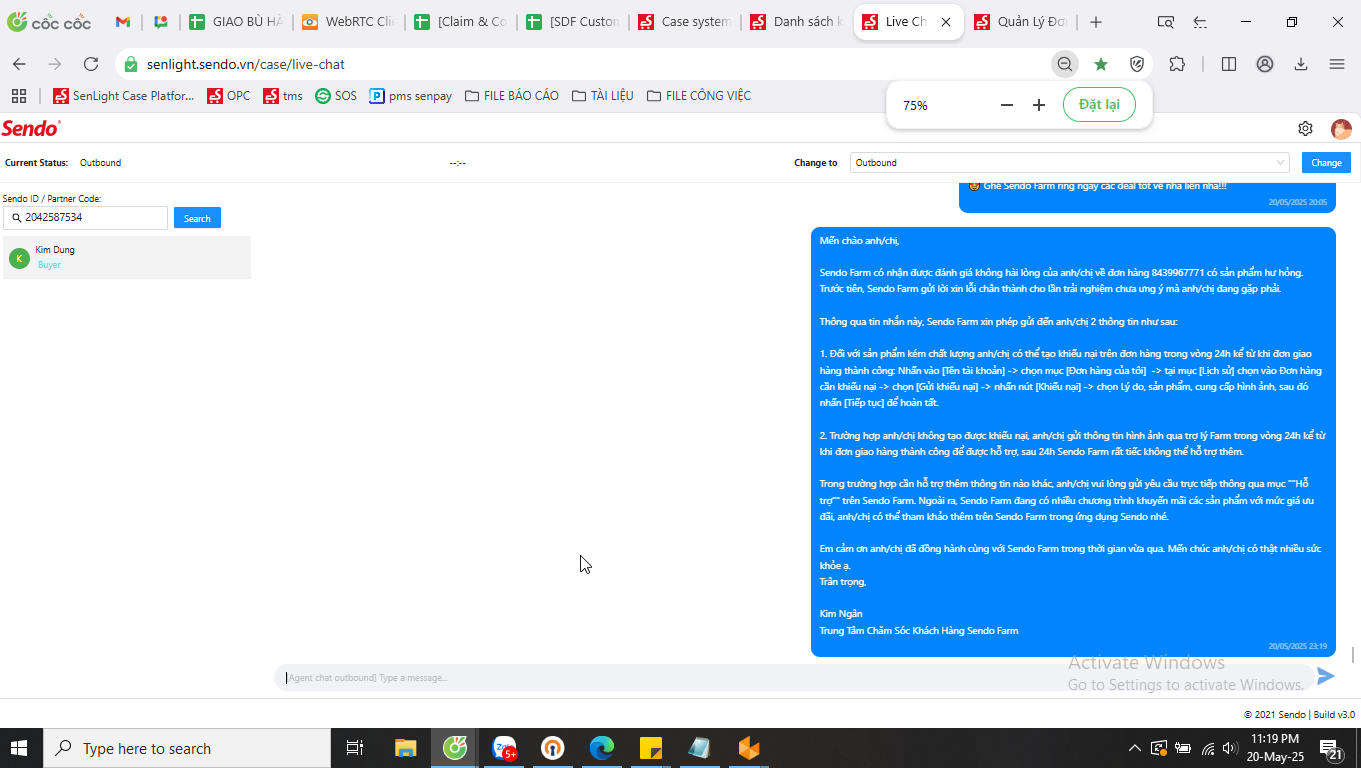Open the Outbound status dropdown
Image resolution: width=1361 pixels, height=768 pixels.
[1069, 162]
